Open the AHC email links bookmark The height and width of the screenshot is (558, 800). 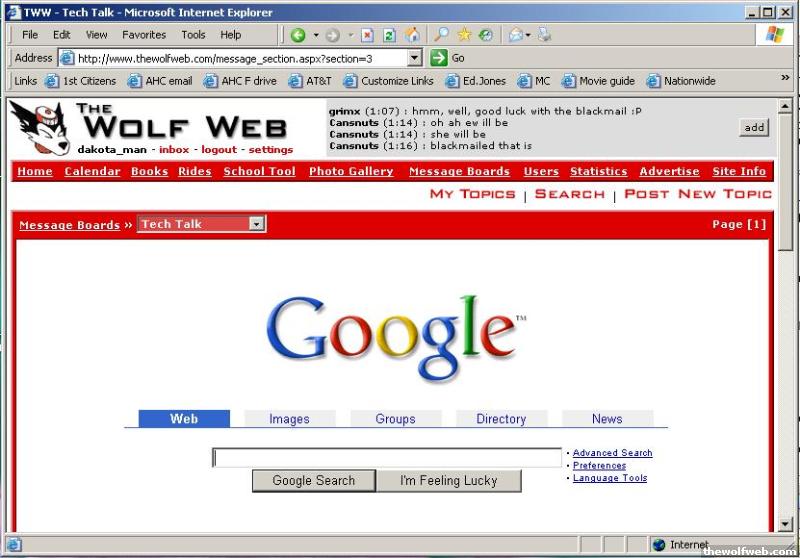159,81
